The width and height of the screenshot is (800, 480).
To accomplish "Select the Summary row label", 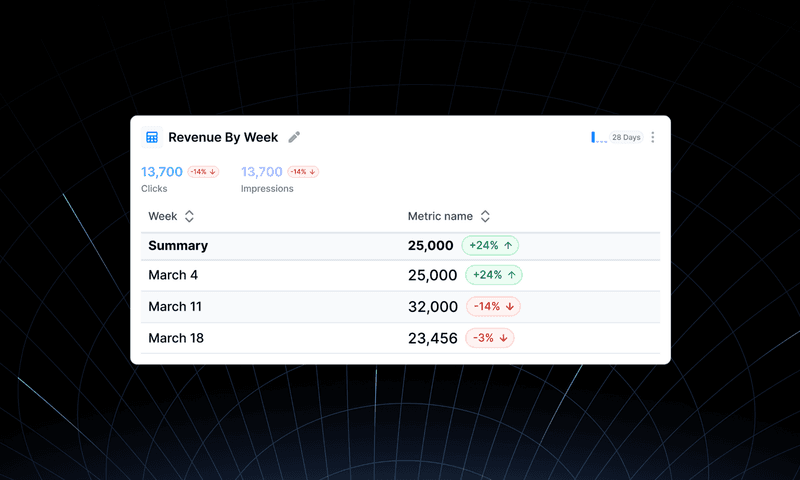I will pos(178,246).
